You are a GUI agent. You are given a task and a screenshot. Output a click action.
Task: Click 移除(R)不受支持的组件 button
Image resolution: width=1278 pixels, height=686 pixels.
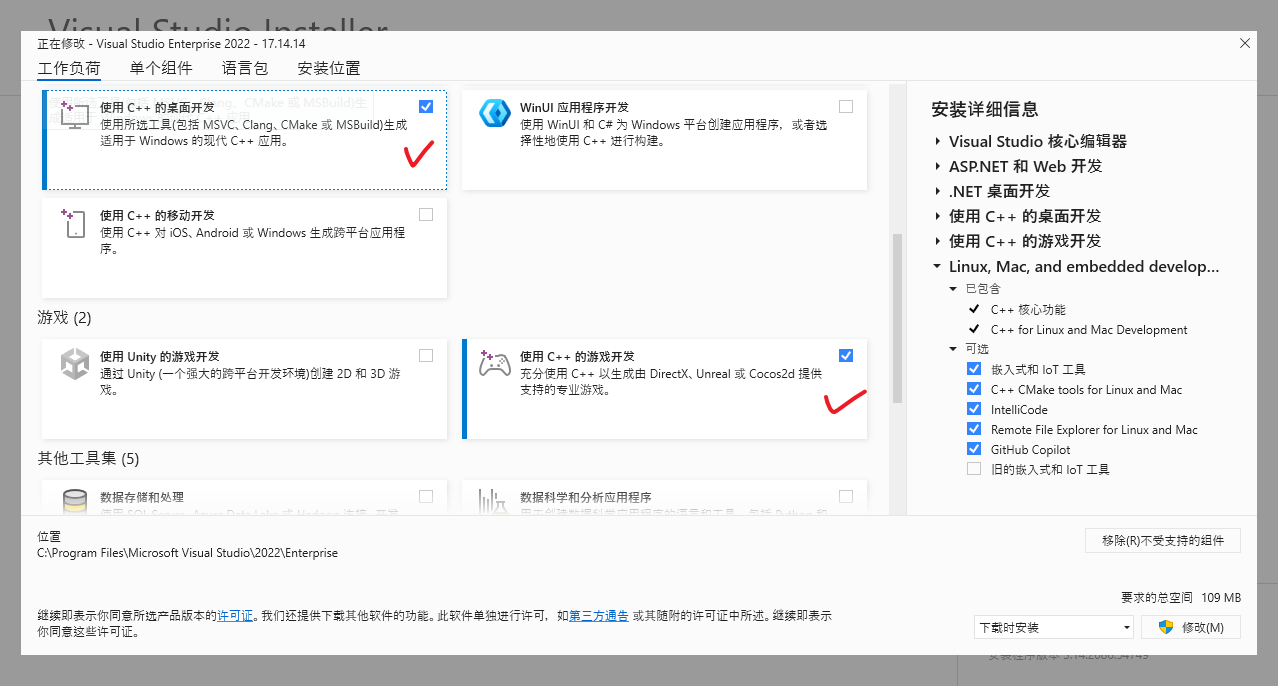pyautogui.click(x=1163, y=540)
